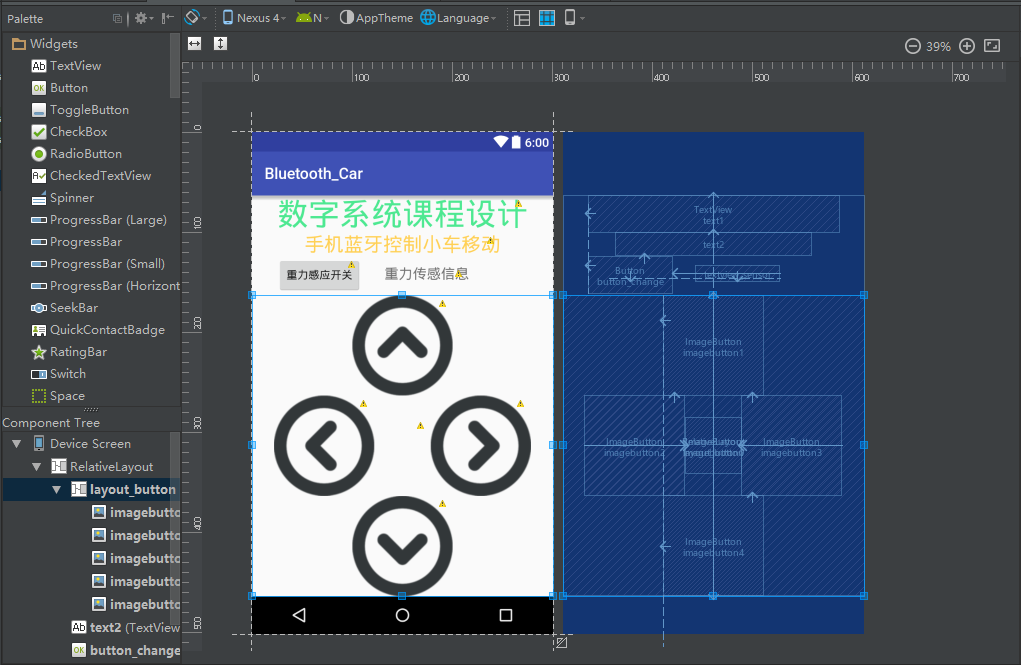Click the screen orientation icon

[x=192, y=18]
